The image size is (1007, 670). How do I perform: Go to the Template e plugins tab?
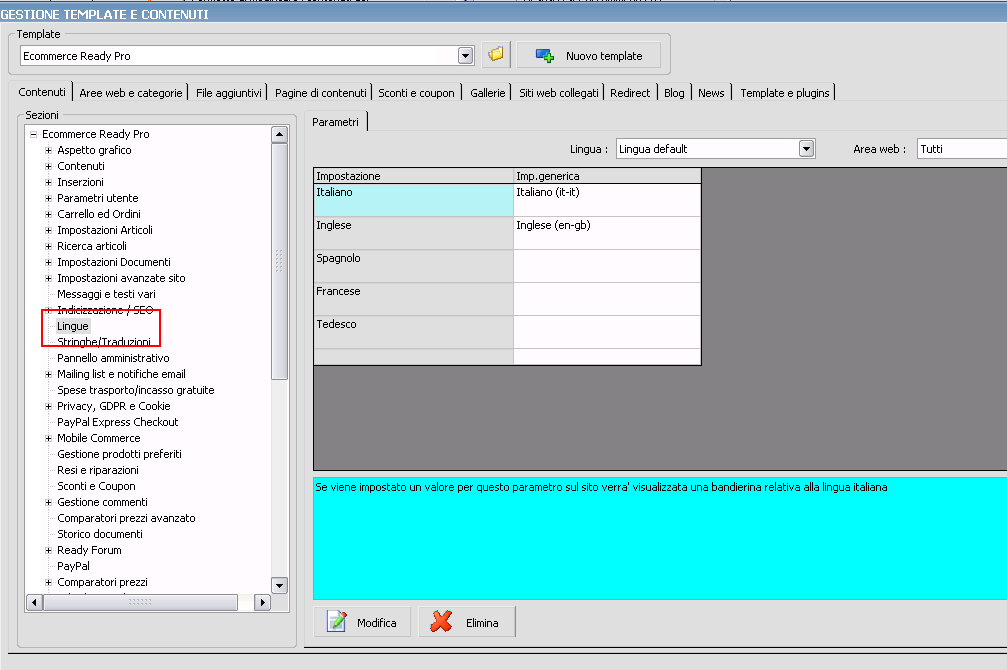point(784,93)
